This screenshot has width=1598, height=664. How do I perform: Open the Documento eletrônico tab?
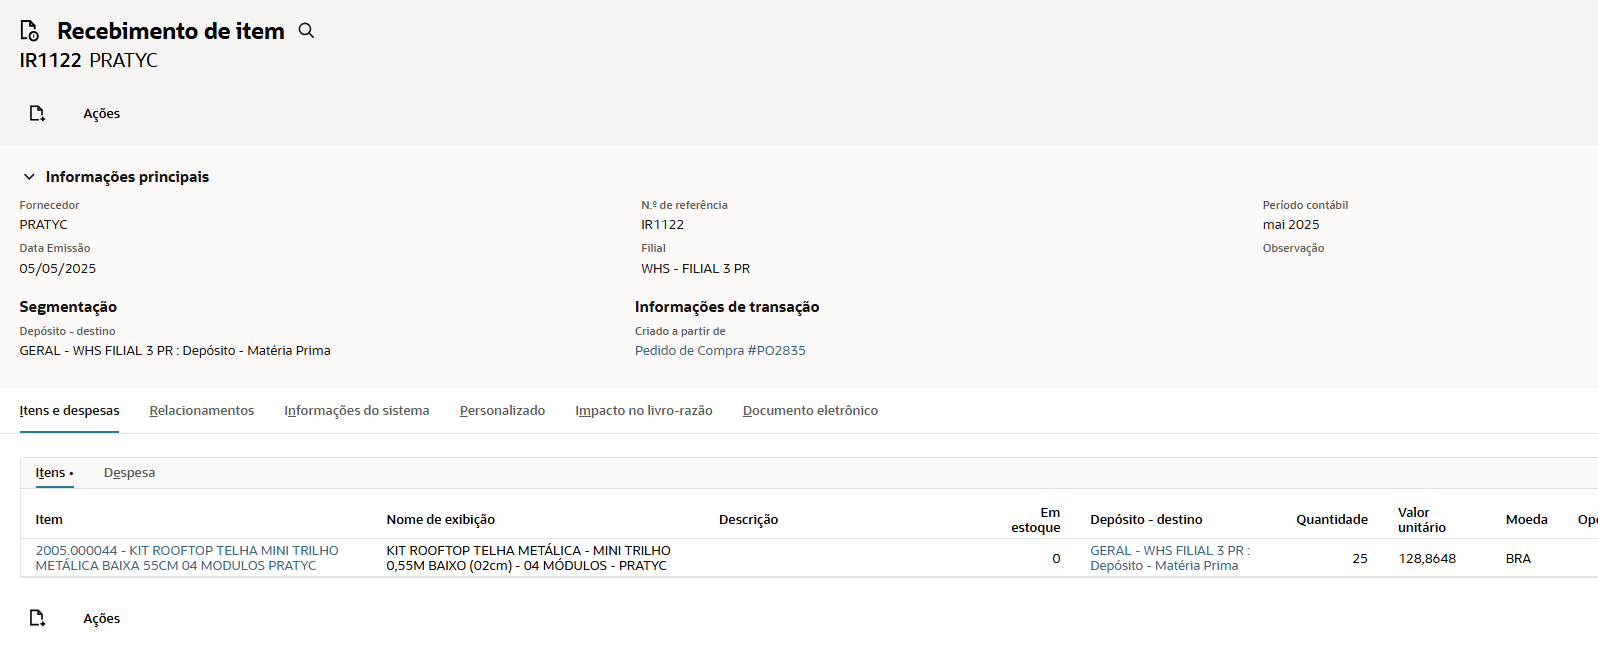[810, 411]
